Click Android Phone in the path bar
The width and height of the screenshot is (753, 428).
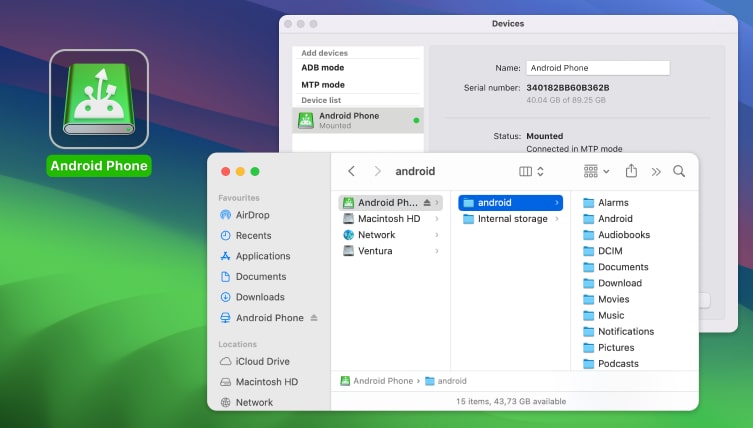[x=377, y=381]
